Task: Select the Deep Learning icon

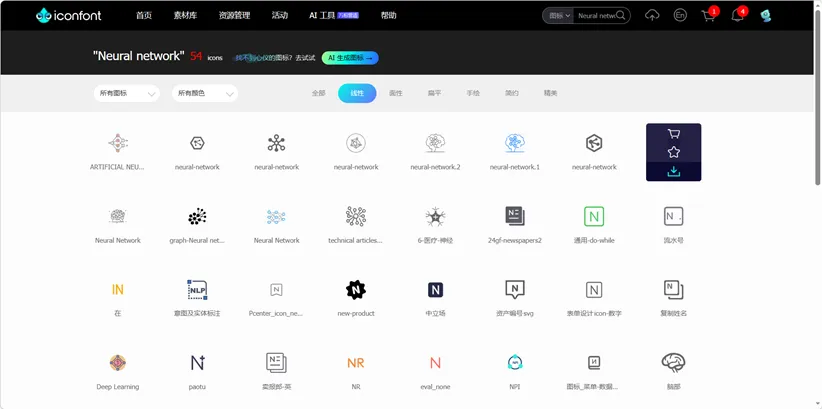Action: [x=117, y=363]
